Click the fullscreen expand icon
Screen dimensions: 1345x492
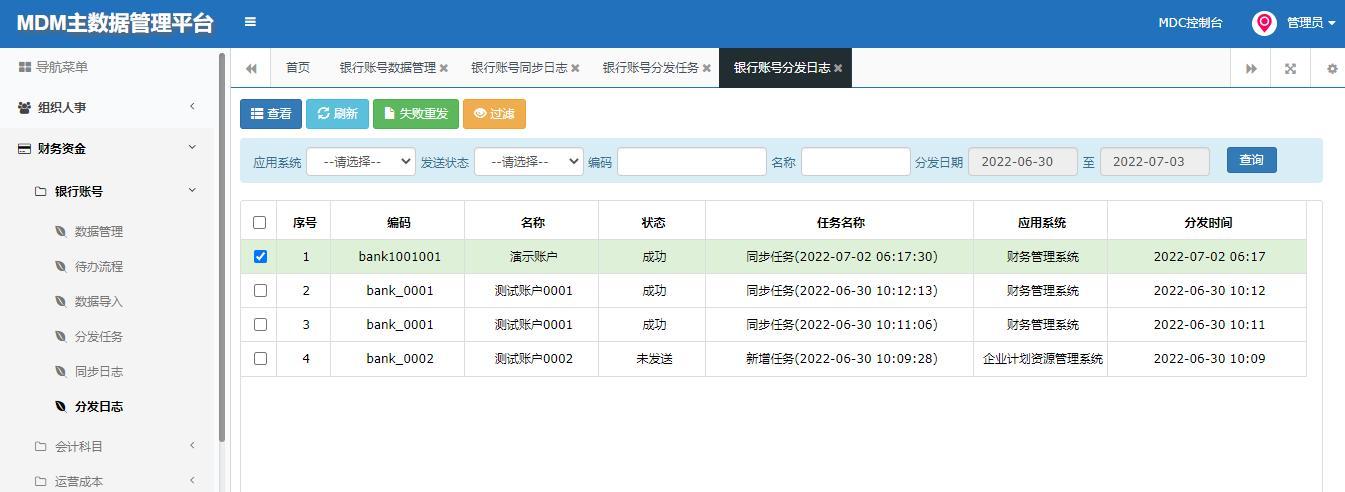point(1290,68)
